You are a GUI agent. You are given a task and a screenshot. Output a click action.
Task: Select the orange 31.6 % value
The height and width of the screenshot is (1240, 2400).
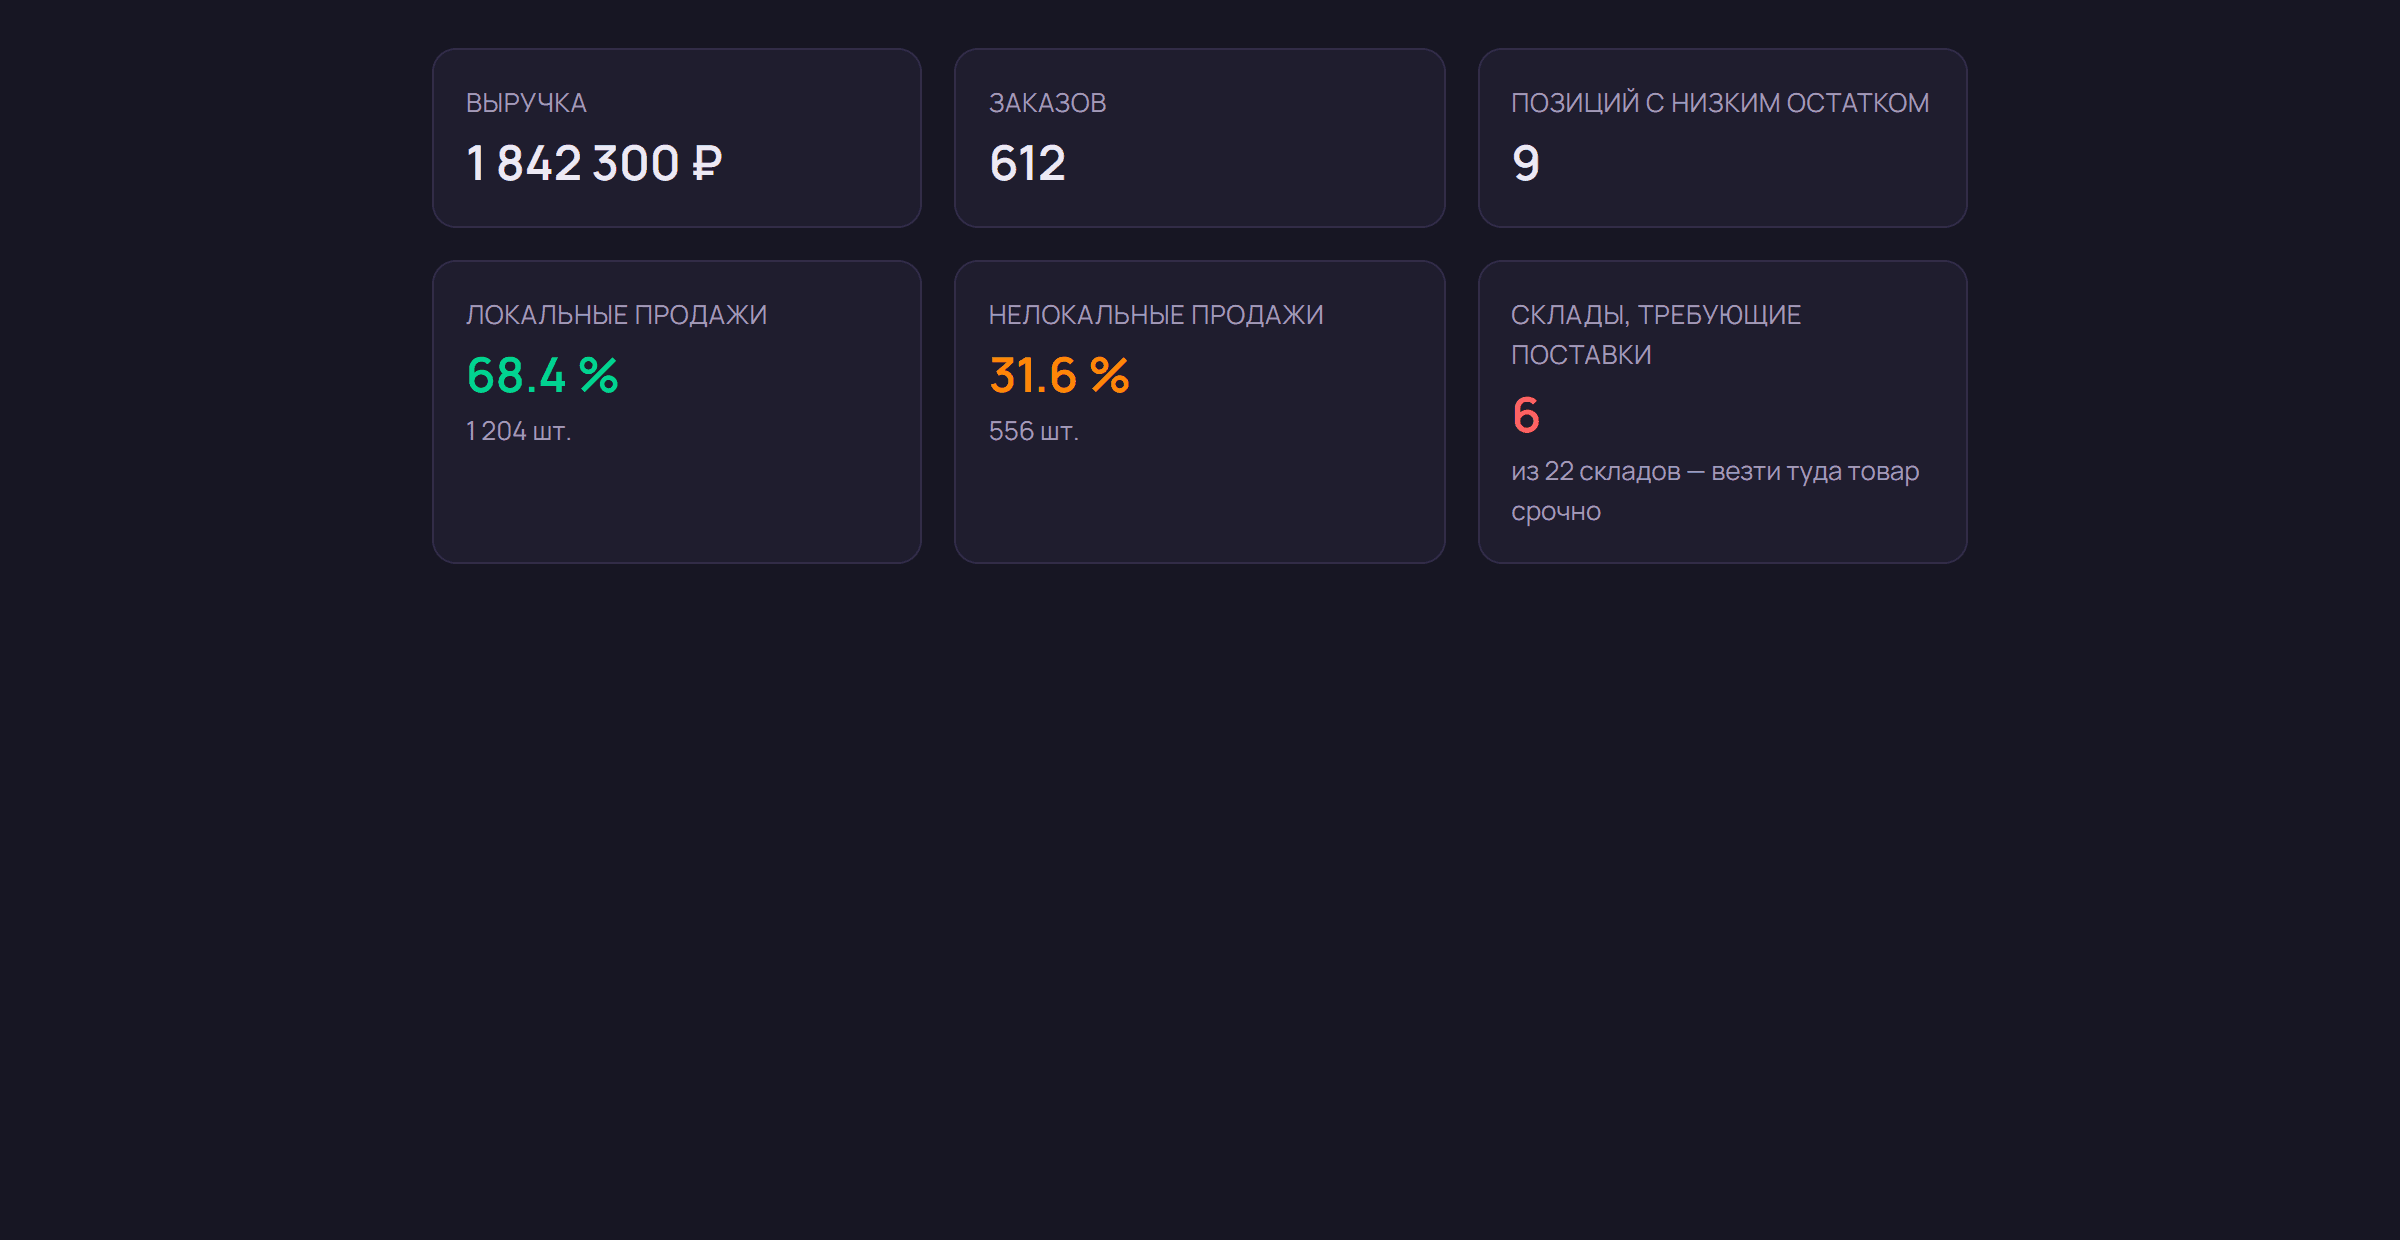click(x=1059, y=375)
